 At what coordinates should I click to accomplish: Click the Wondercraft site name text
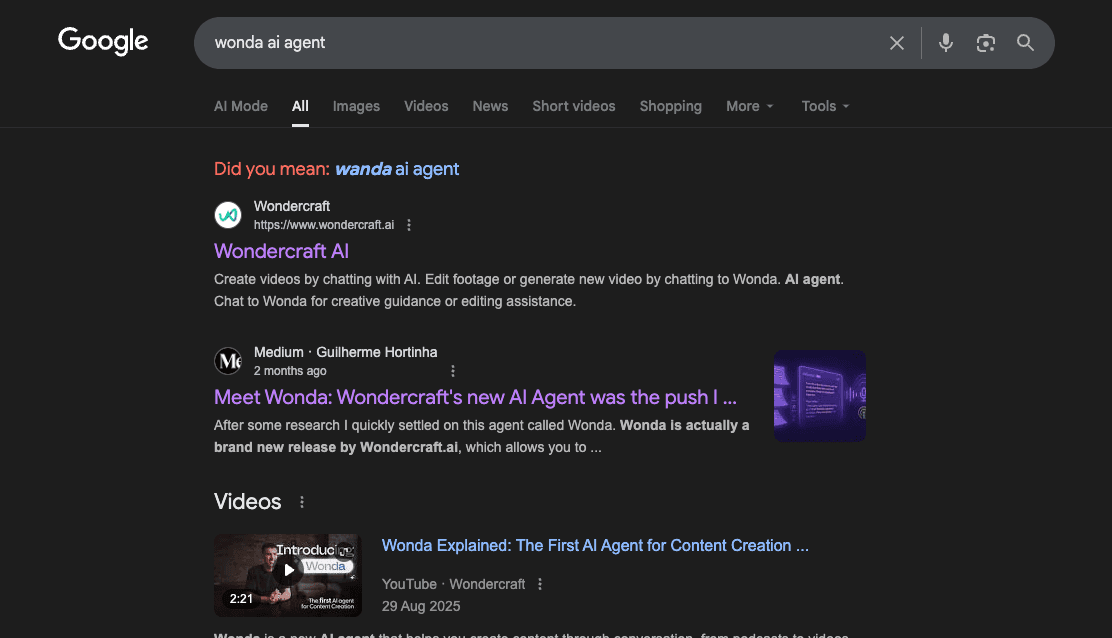point(291,206)
